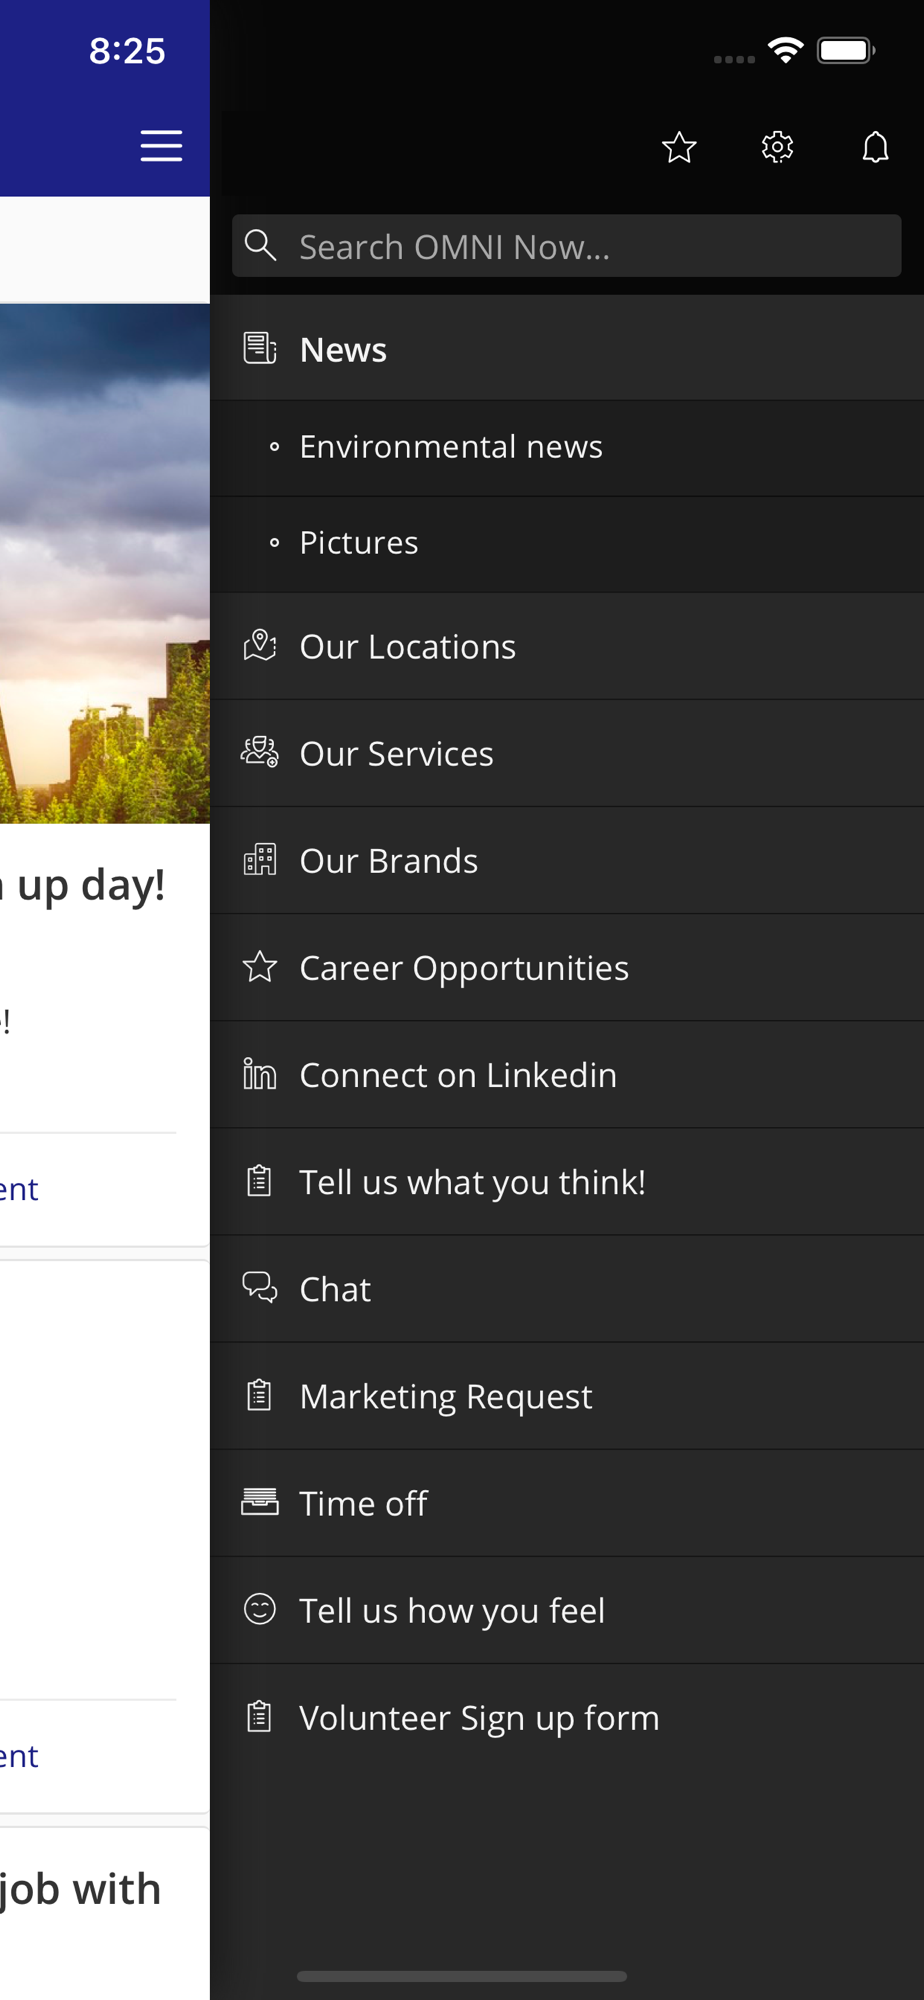Click the Our Locations map icon
This screenshot has width=924, height=2000.
click(x=260, y=646)
